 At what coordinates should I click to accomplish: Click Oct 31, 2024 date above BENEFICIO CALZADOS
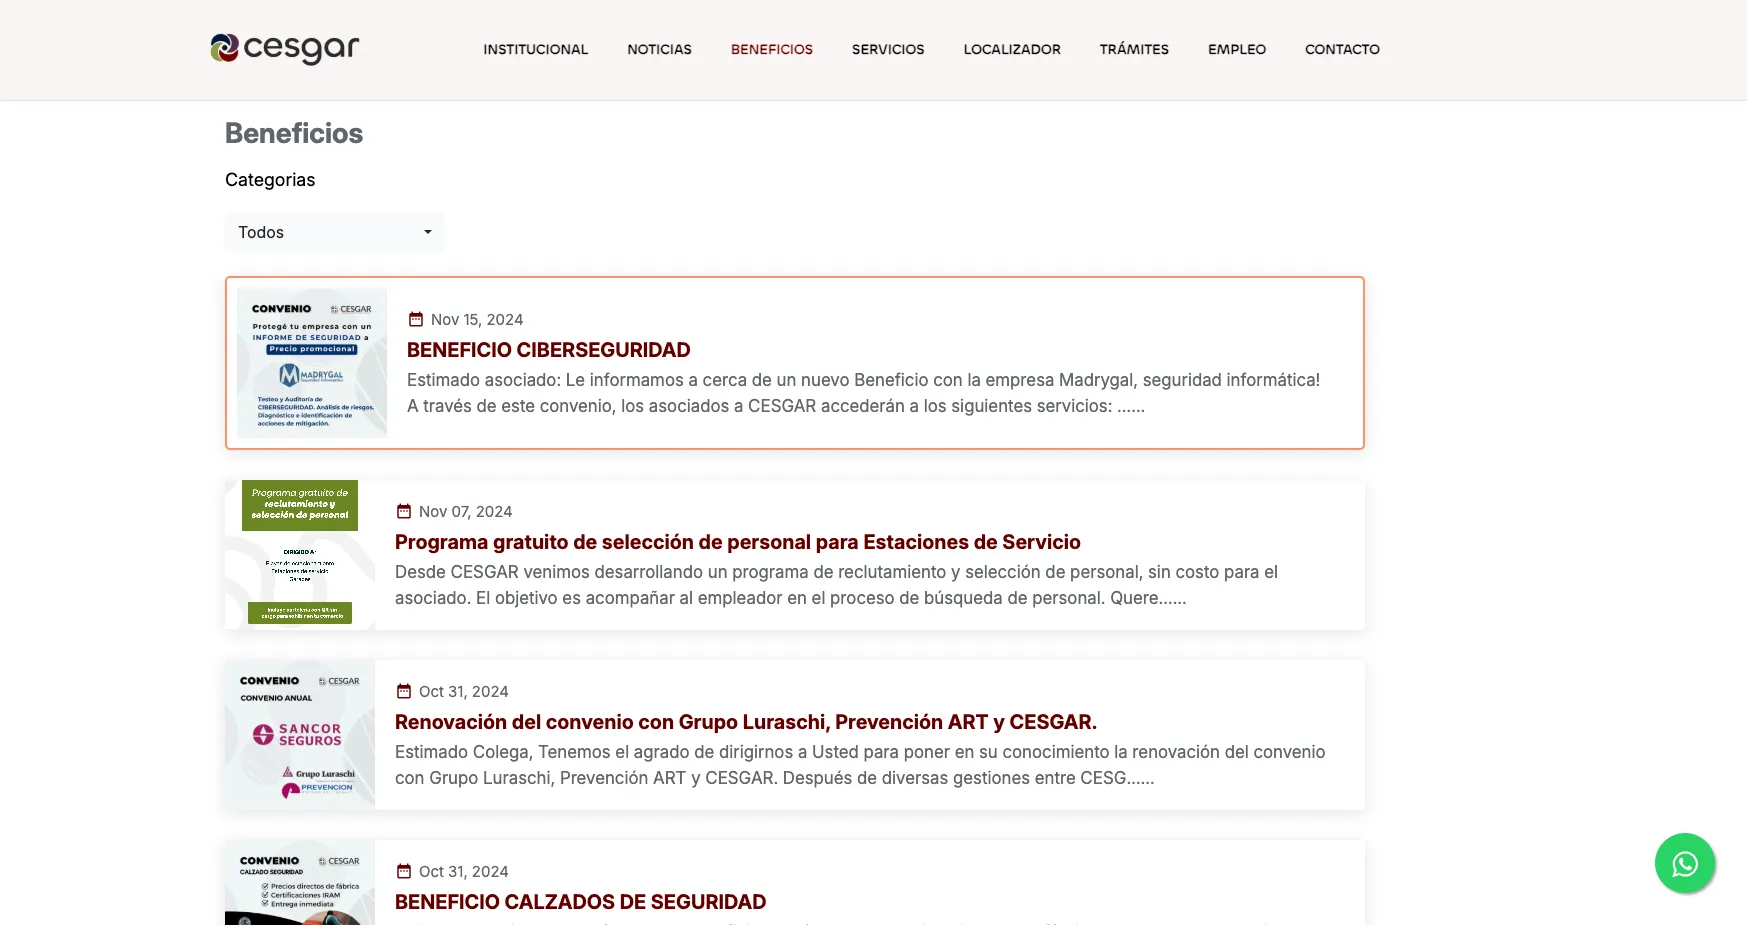[464, 872]
